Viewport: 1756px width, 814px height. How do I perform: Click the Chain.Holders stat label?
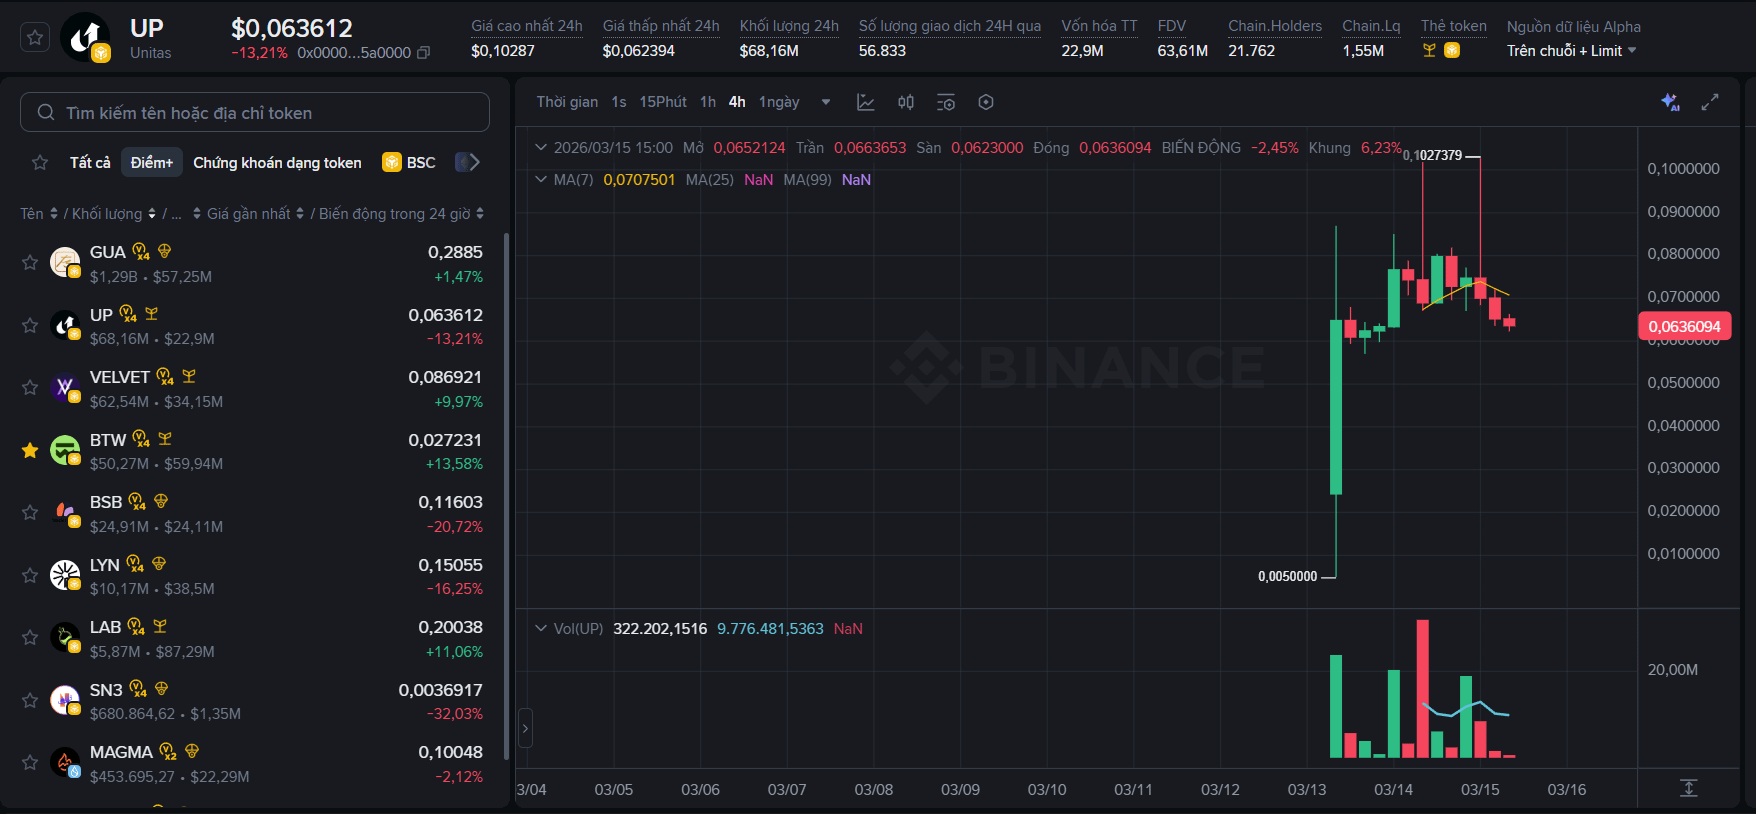click(x=1275, y=26)
